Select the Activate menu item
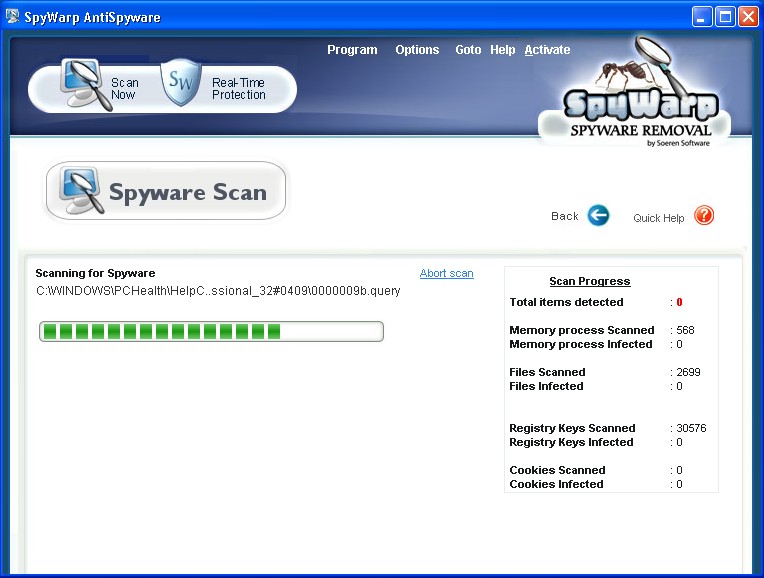The image size is (764, 578). coord(547,50)
